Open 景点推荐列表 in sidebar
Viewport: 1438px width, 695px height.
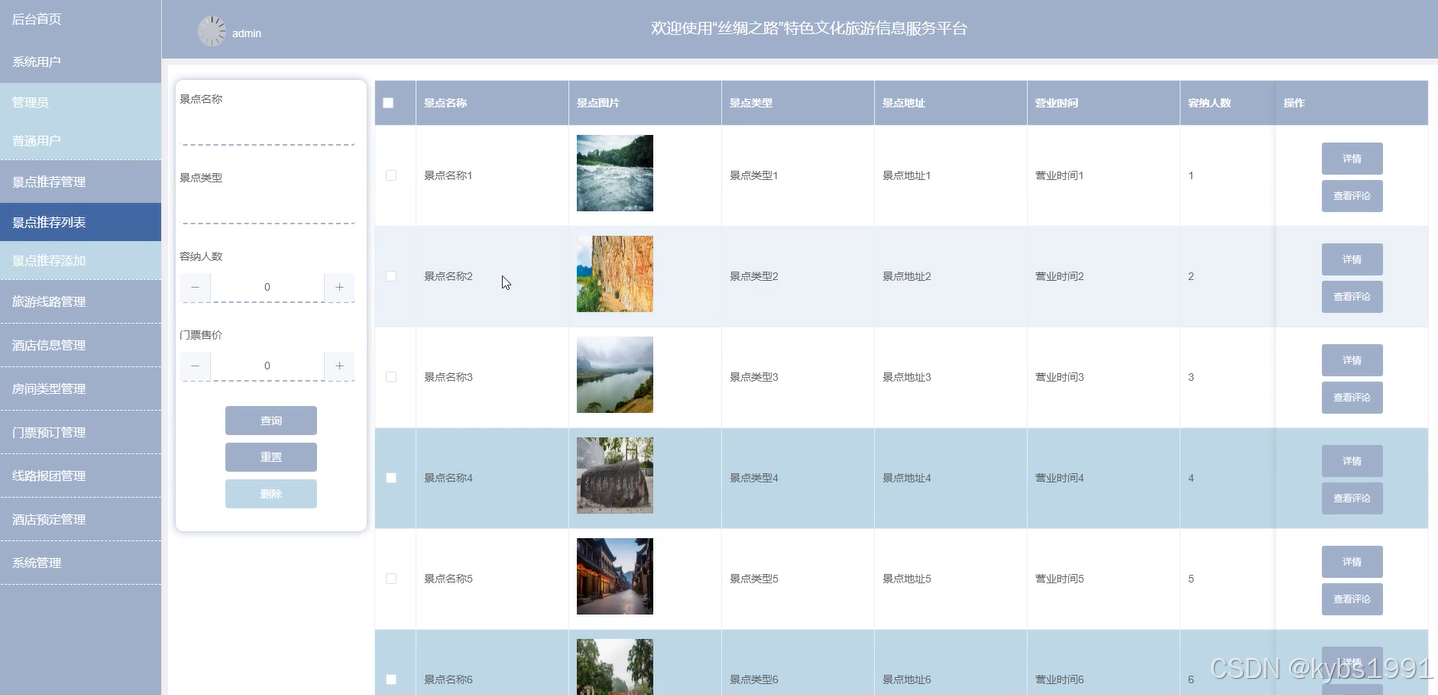click(80, 222)
